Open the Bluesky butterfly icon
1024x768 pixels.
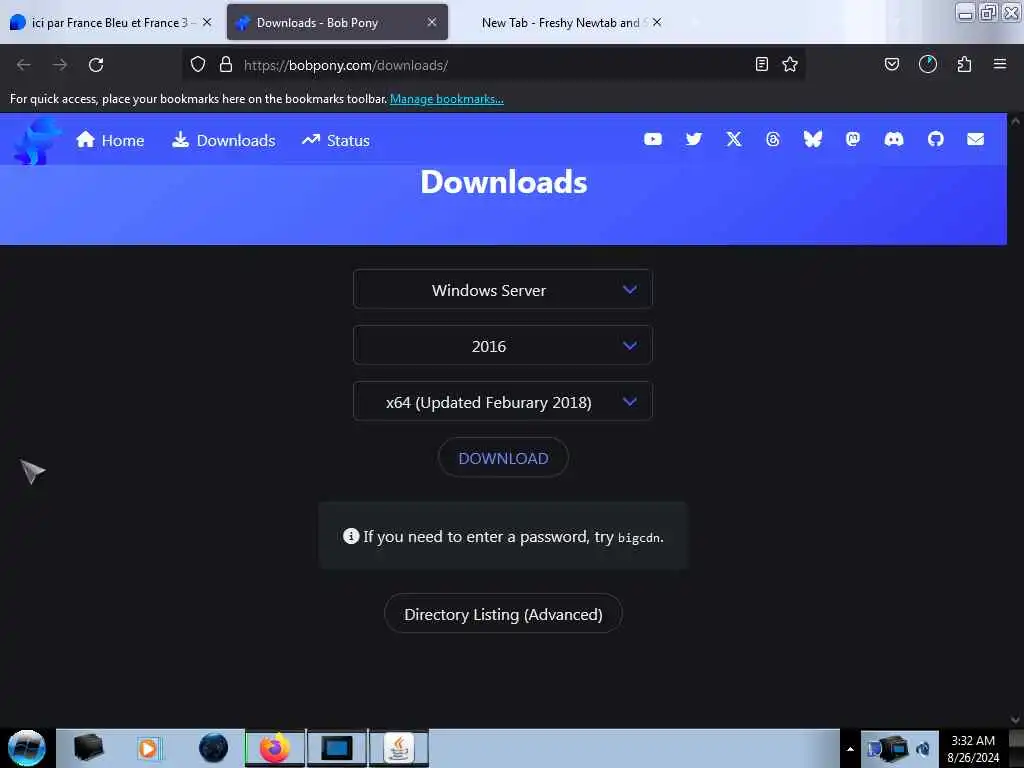click(x=812, y=139)
